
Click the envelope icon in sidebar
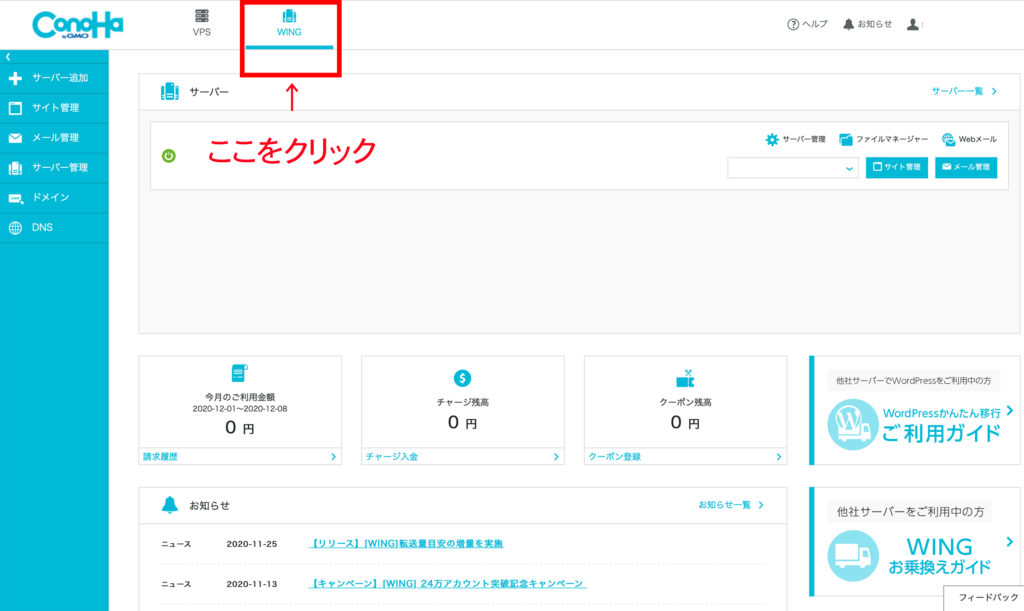[x=15, y=138]
